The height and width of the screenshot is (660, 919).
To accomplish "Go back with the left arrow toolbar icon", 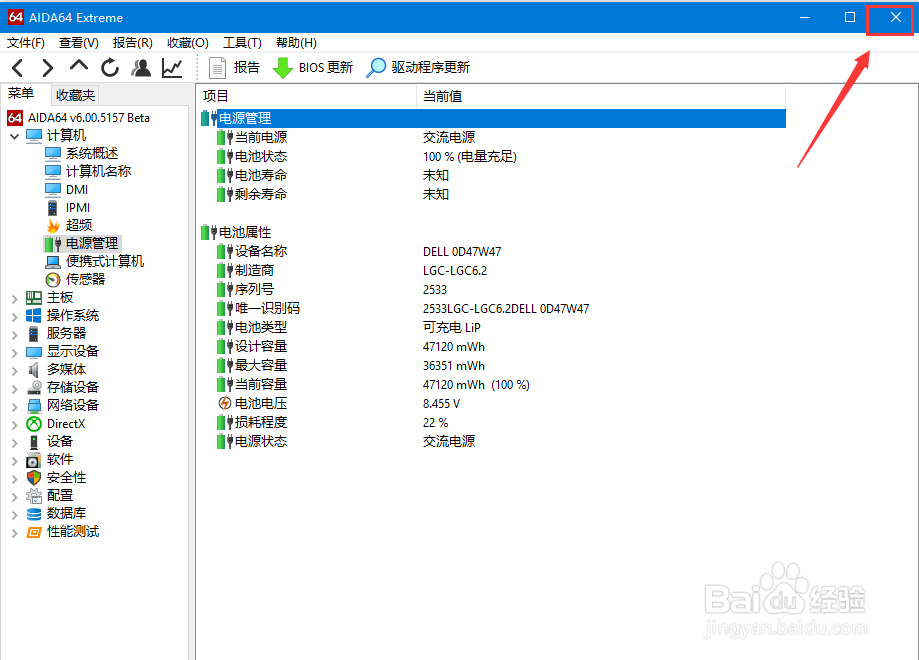I will pos(18,68).
